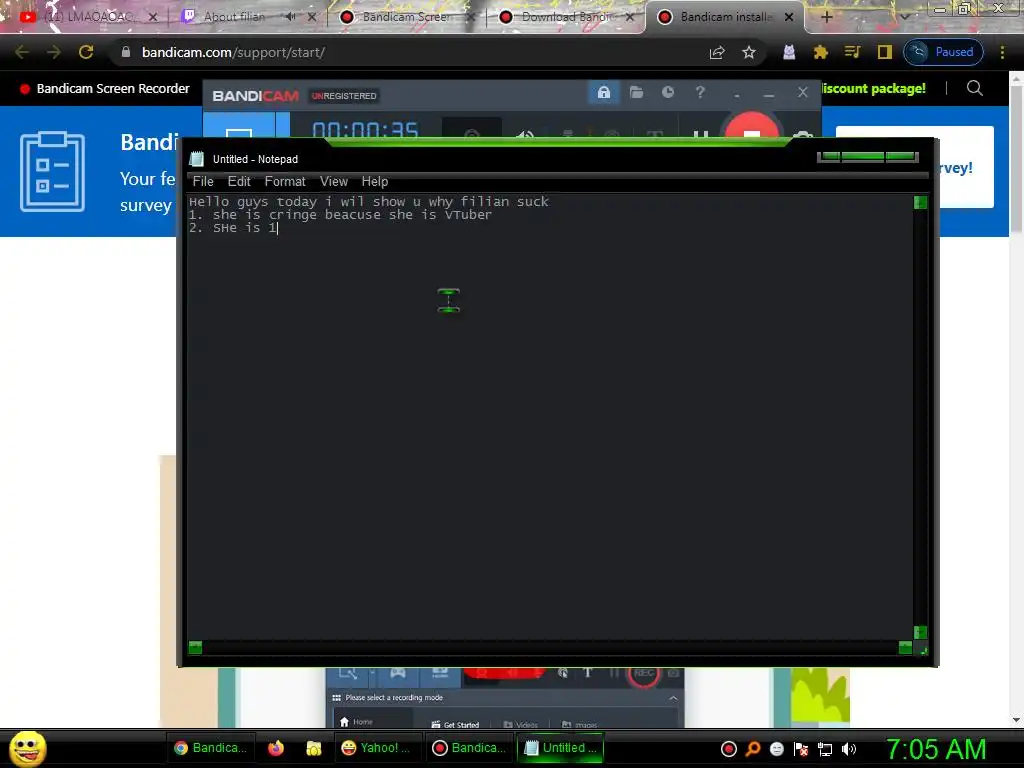Click the Bandicam record tray icon

tap(729, 749)
